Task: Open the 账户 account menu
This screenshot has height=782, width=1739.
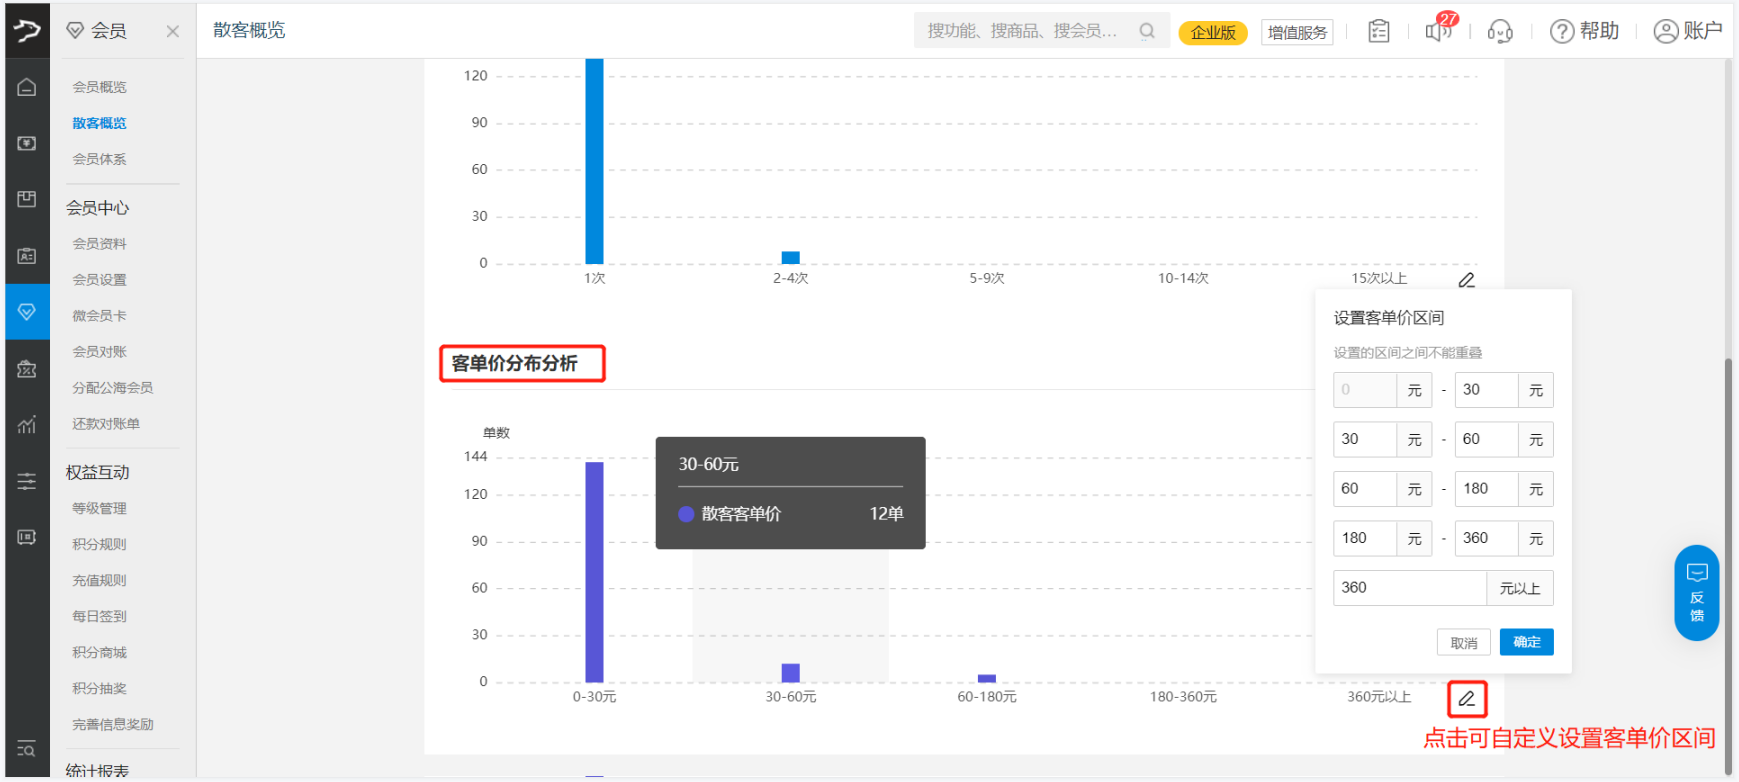Action: pos(1687,31)
